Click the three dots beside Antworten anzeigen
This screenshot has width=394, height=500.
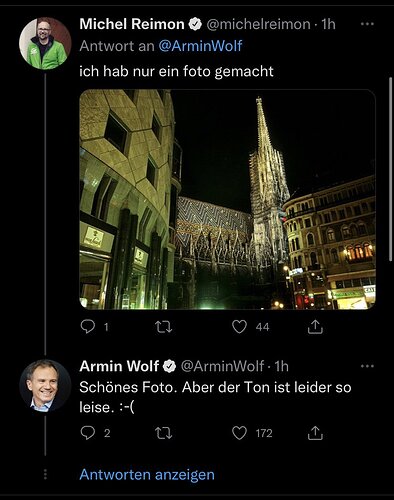coord(45,474)
